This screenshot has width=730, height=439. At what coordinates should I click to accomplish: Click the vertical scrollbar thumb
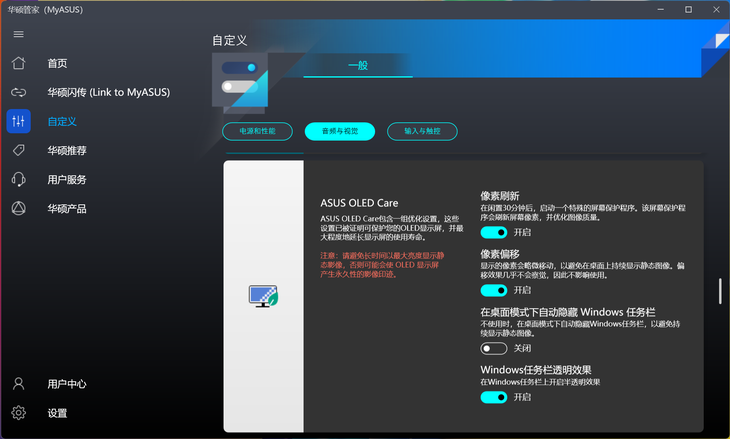[x=720, y=291]
